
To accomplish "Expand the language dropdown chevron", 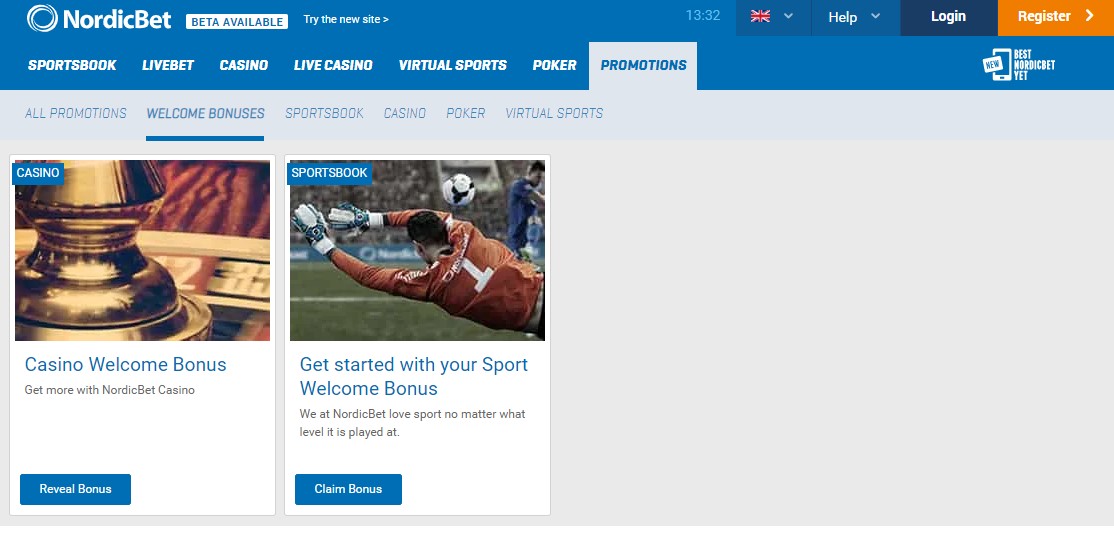I will tap(788, 16).
